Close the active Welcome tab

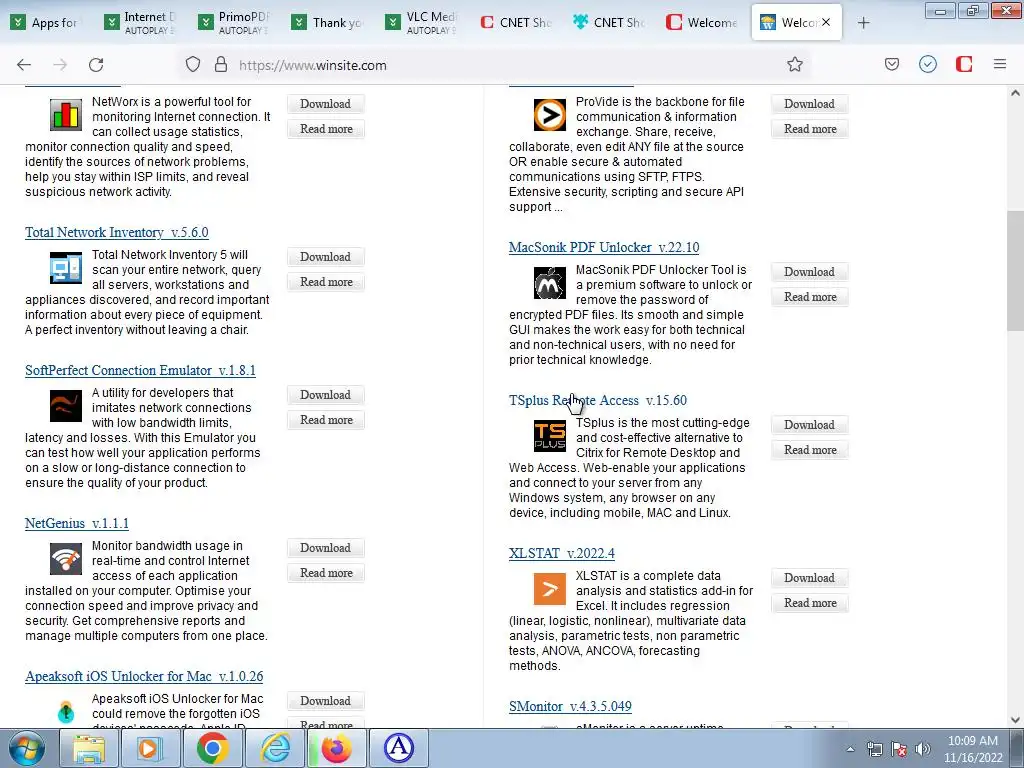tap(826, 22)
